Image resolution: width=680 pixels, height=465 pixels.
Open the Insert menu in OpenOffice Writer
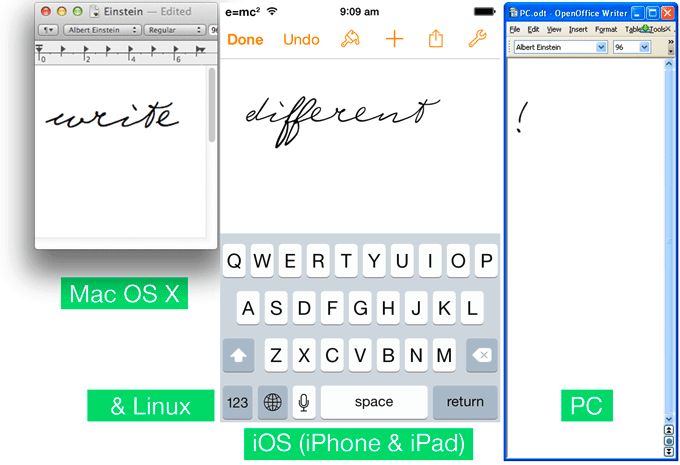[x=578, y=29]
